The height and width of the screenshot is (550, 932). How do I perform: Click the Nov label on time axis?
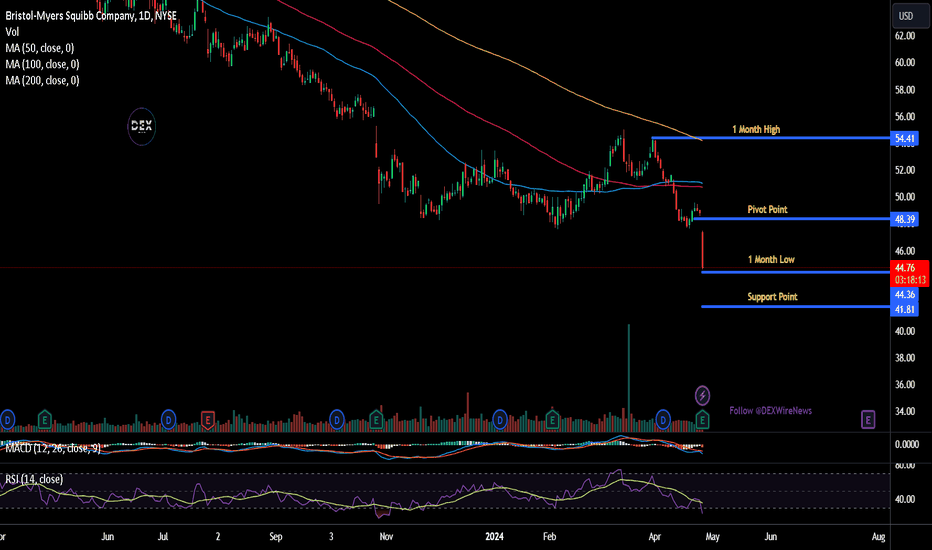[x=386, y=536]
